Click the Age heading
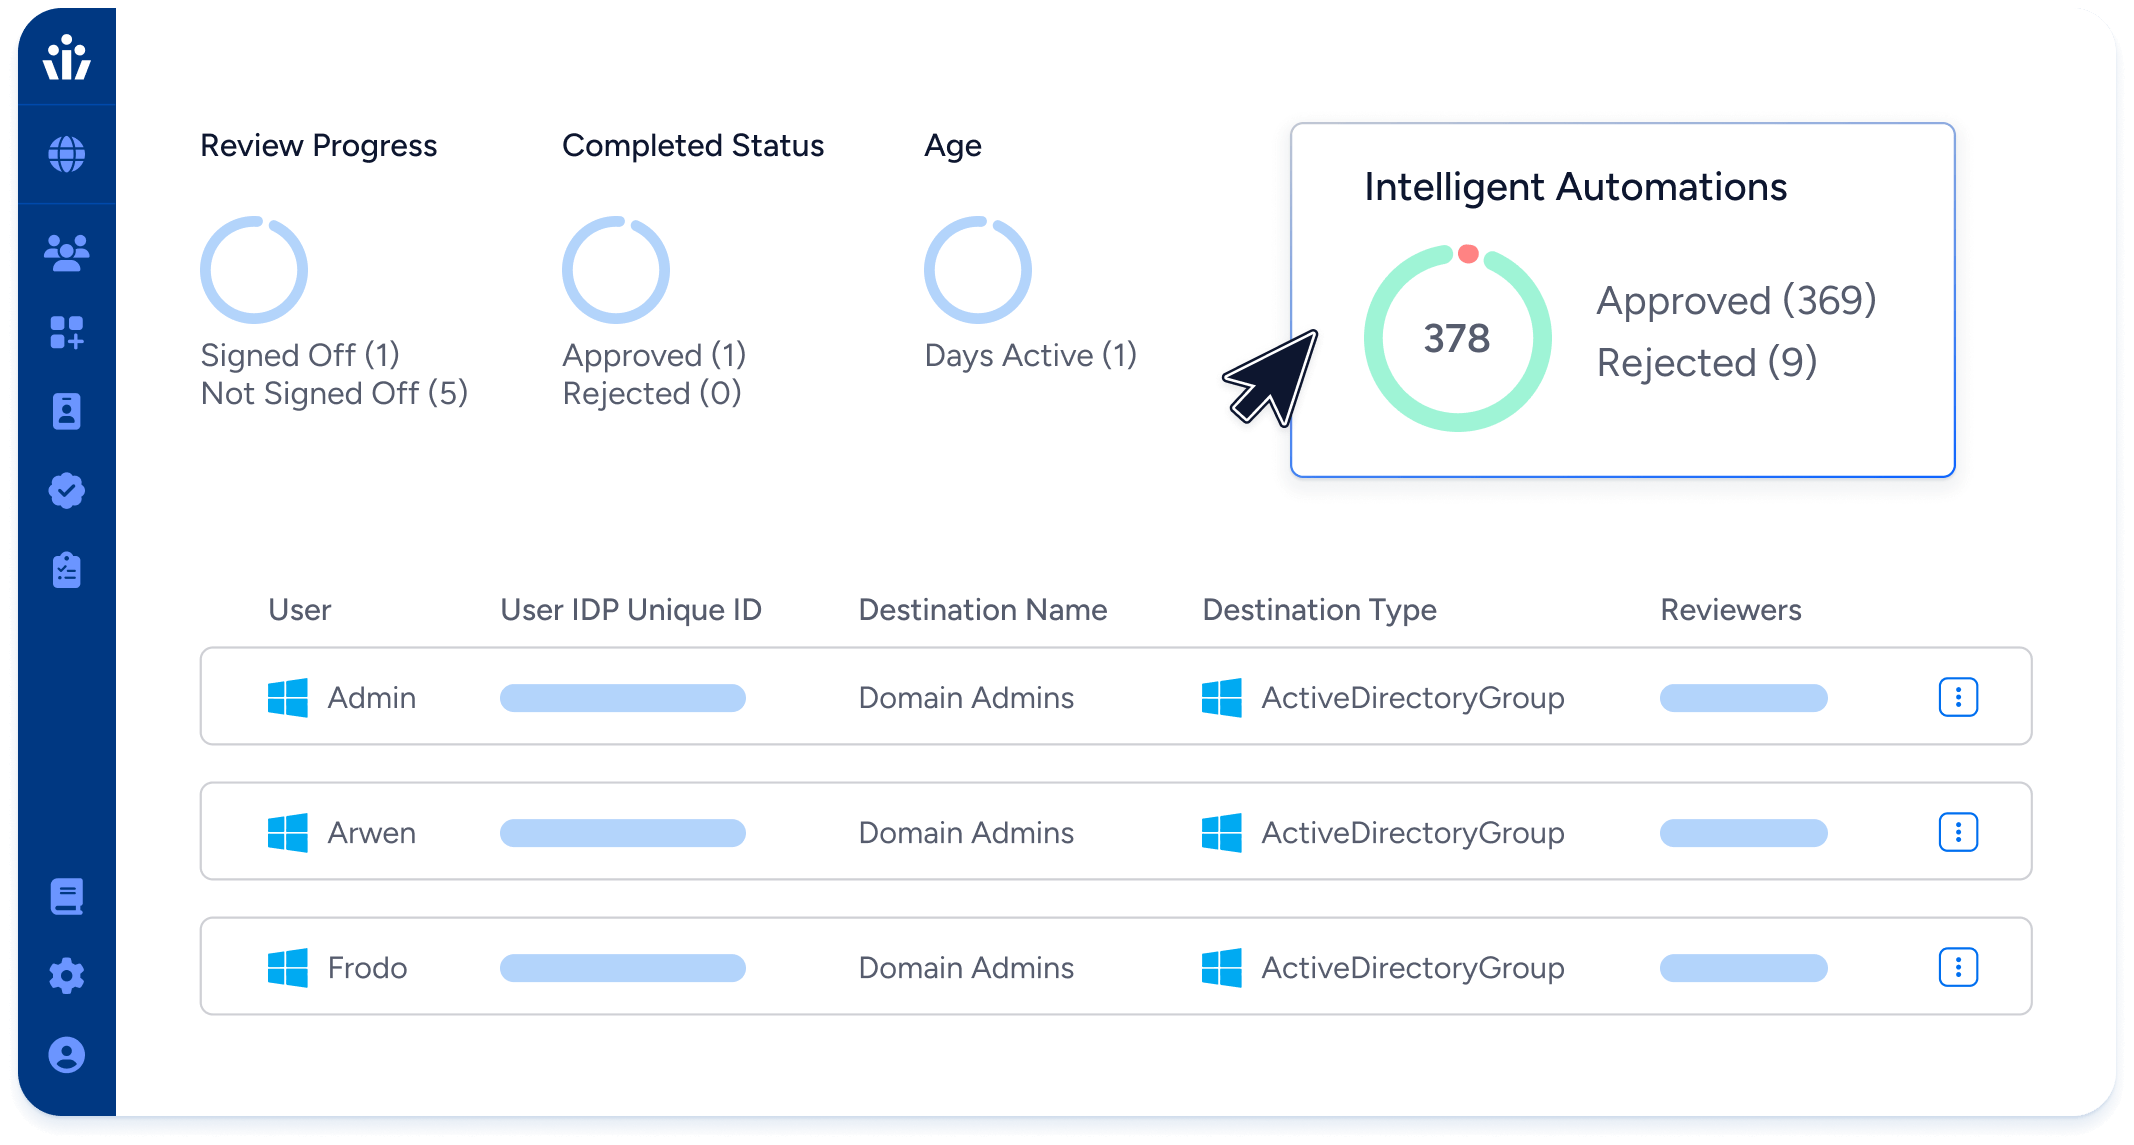This screenshot has width=2134, height=1145. [953, 146]
